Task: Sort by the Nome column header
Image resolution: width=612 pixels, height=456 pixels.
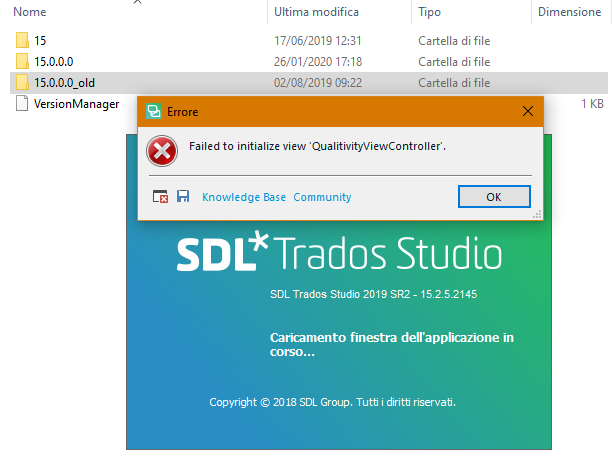Action: tap(30, 12)
